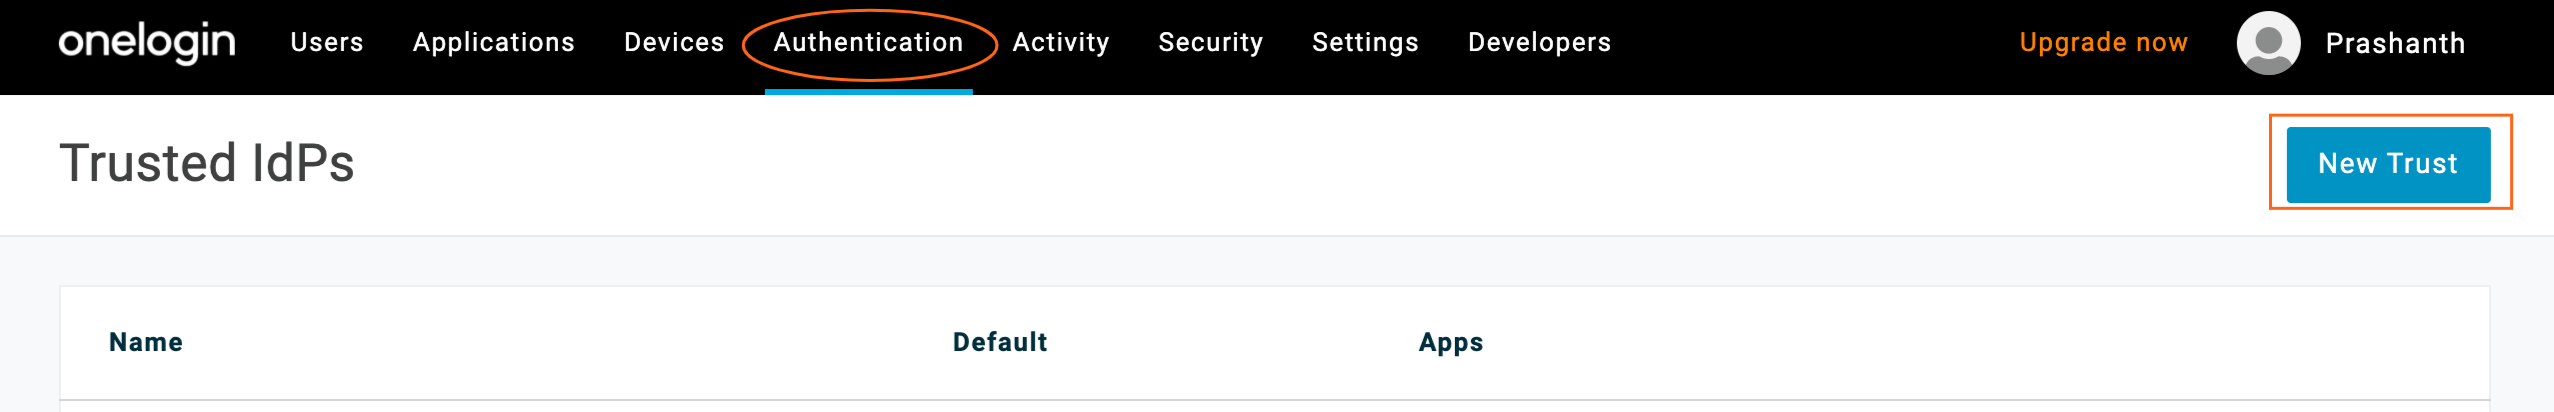Sort by the Apps column header
Viewport: 2554px width, 412px height.
click(1451, 343)
